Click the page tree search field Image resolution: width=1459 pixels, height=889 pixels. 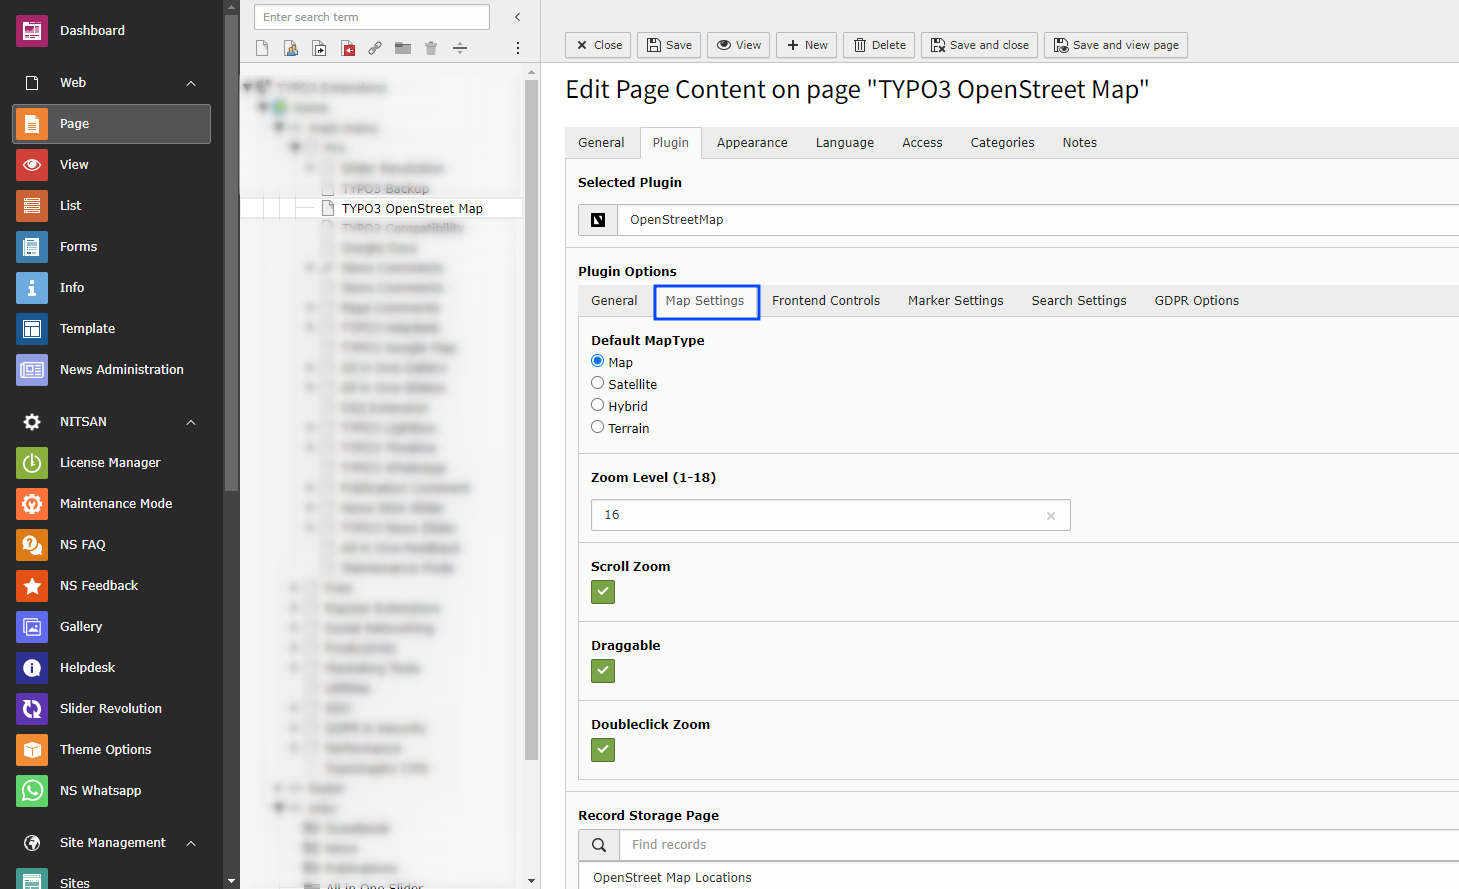point(372,17)
